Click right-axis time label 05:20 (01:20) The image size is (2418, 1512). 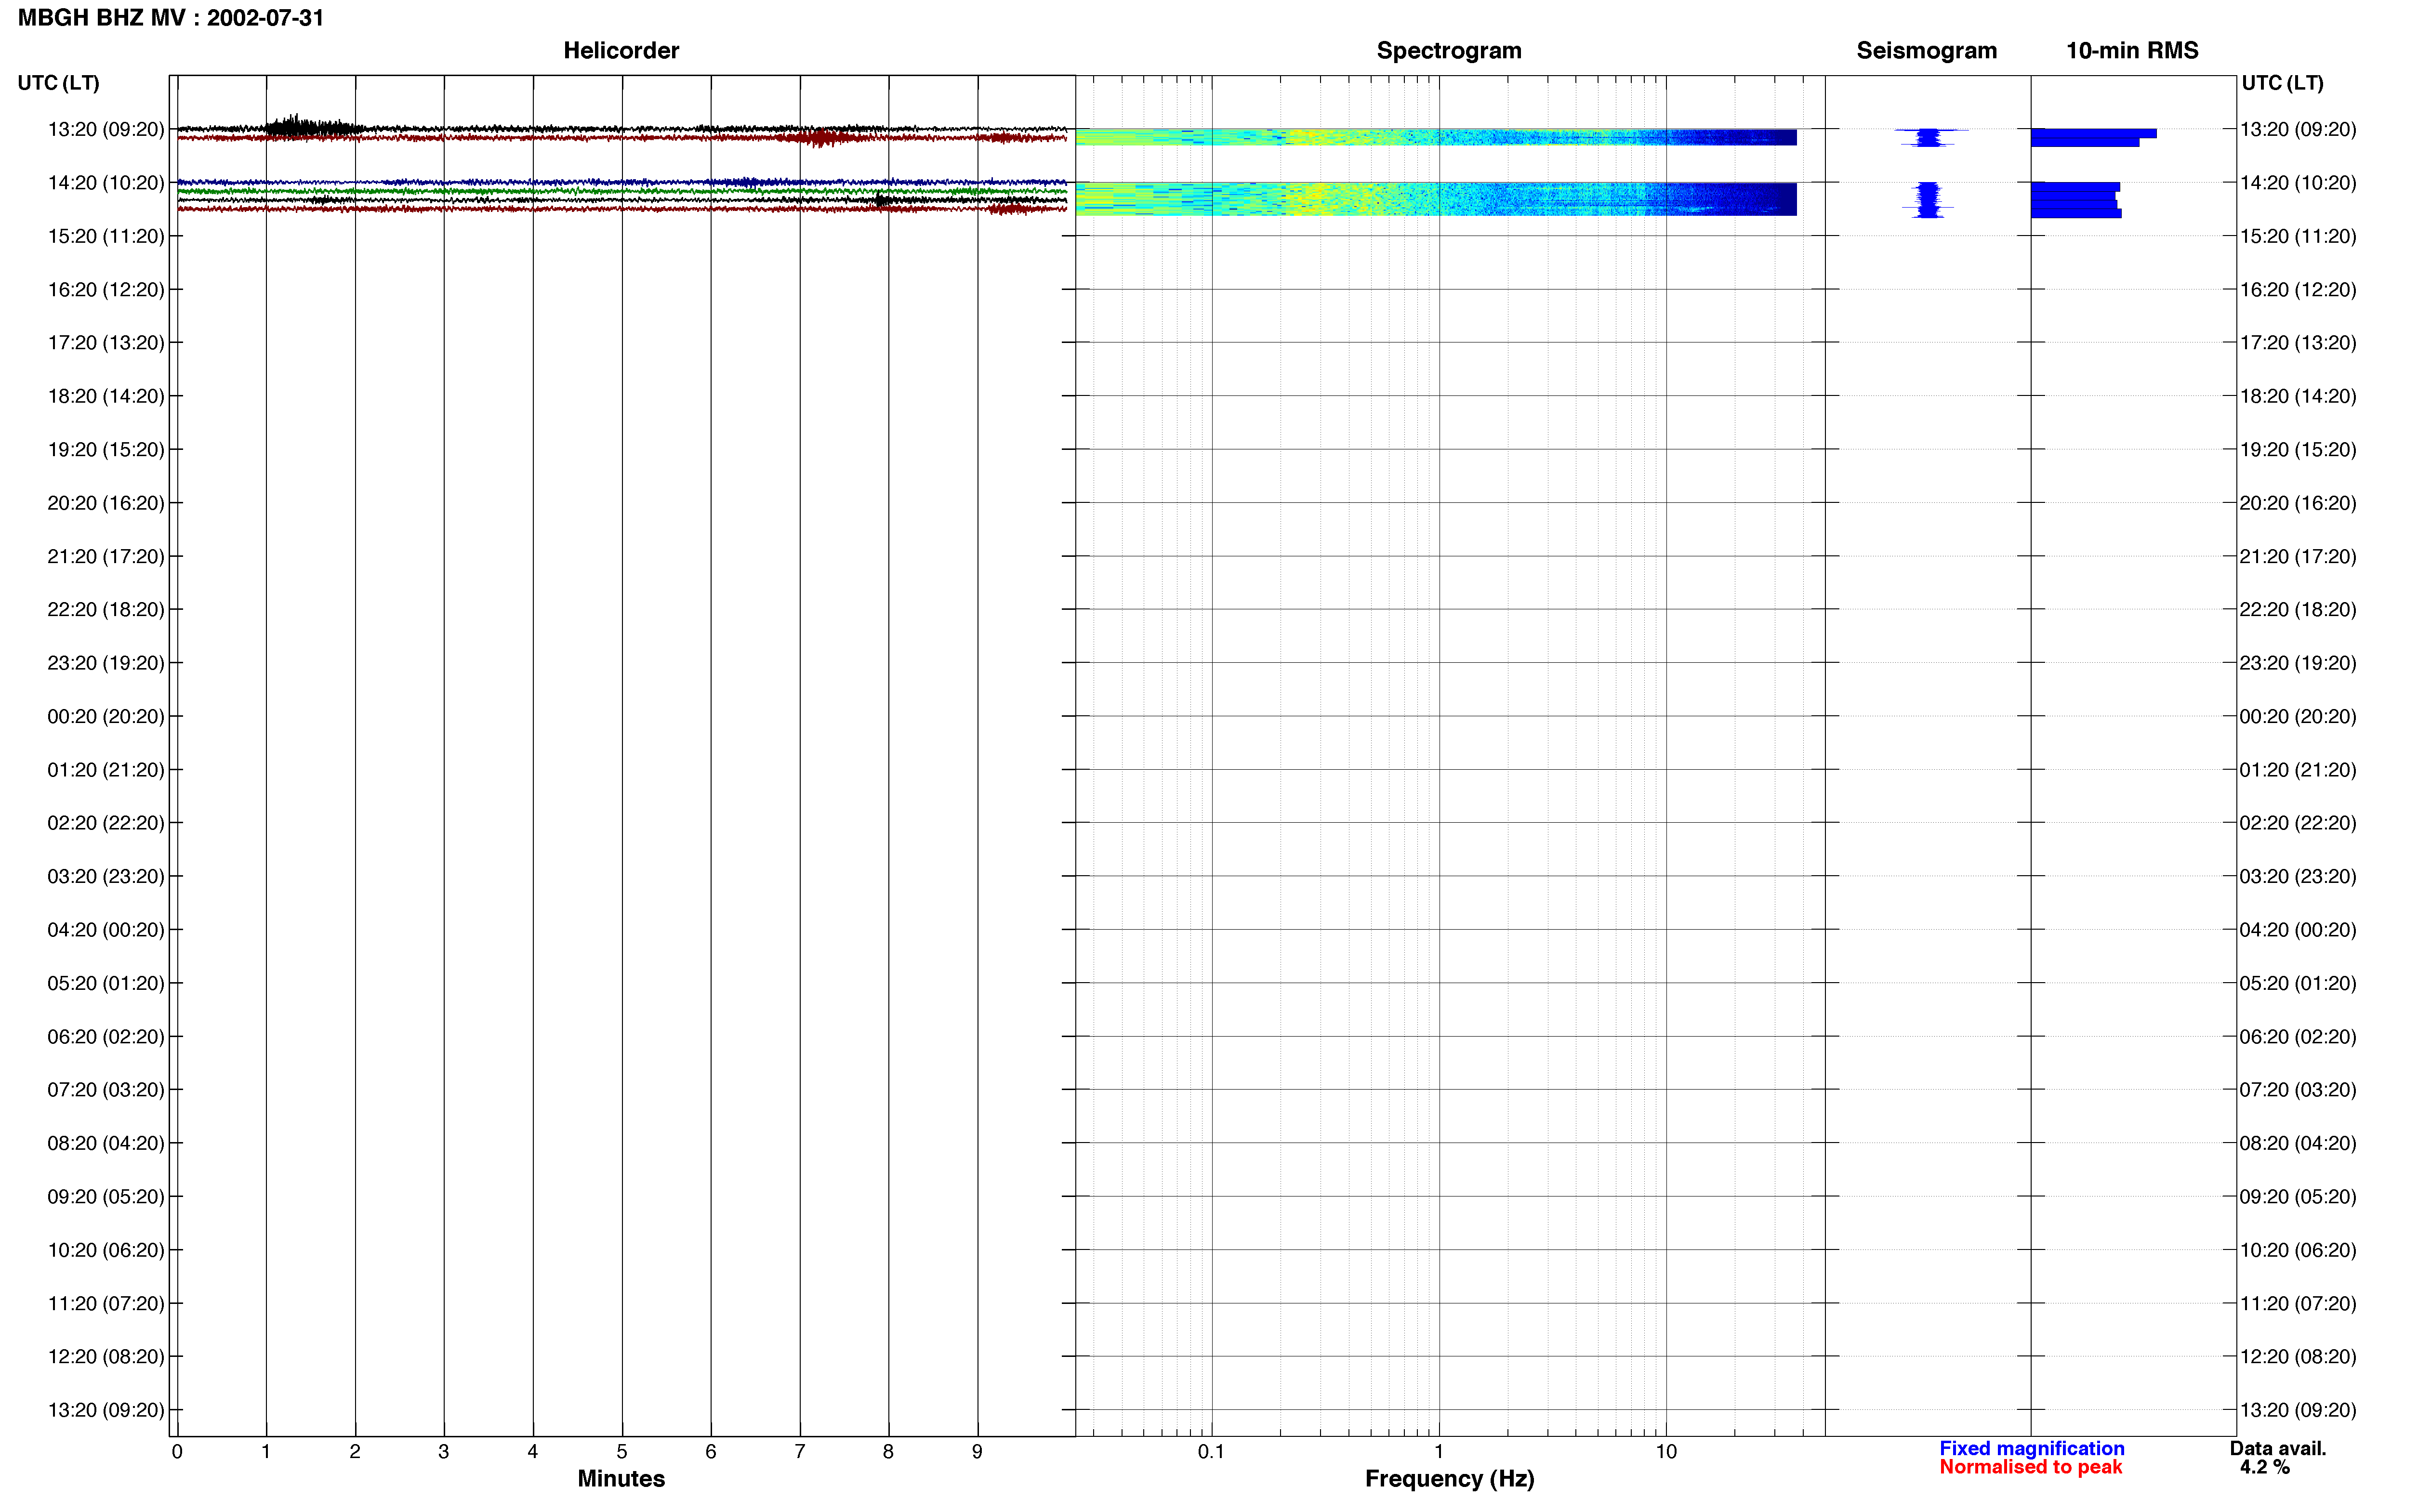2298,983
